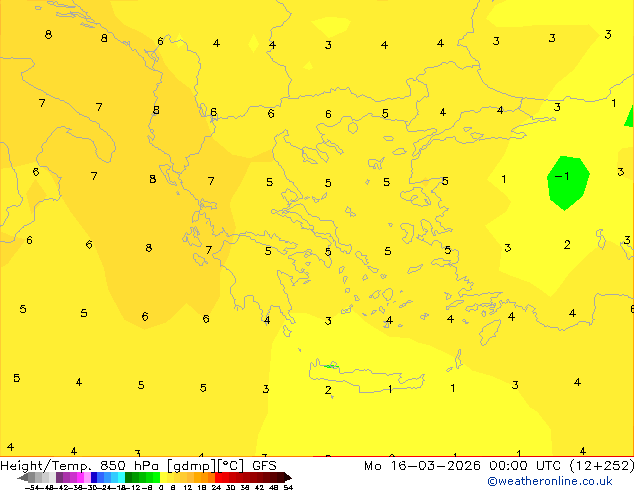
Task: Click the "0" label below the color scale
Action: point(161,487)
